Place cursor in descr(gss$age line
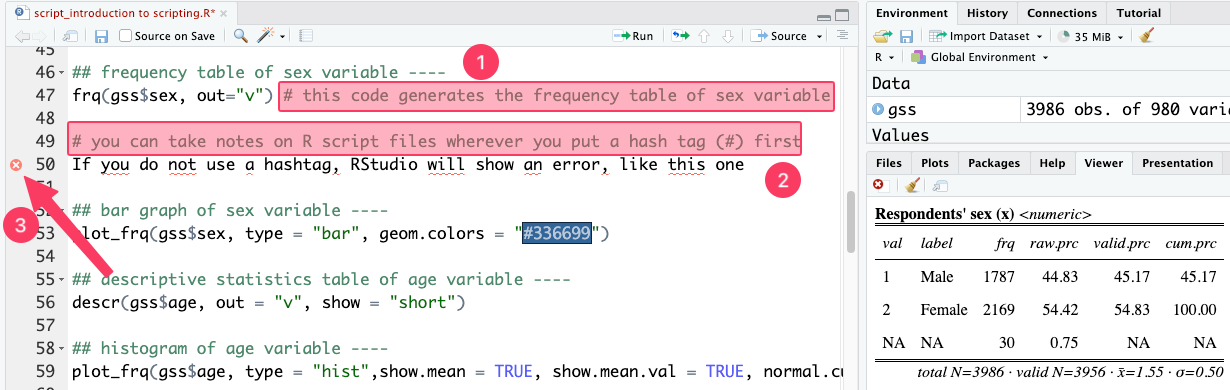Screen dimensions: 1230x390 [x=269, y=302]
